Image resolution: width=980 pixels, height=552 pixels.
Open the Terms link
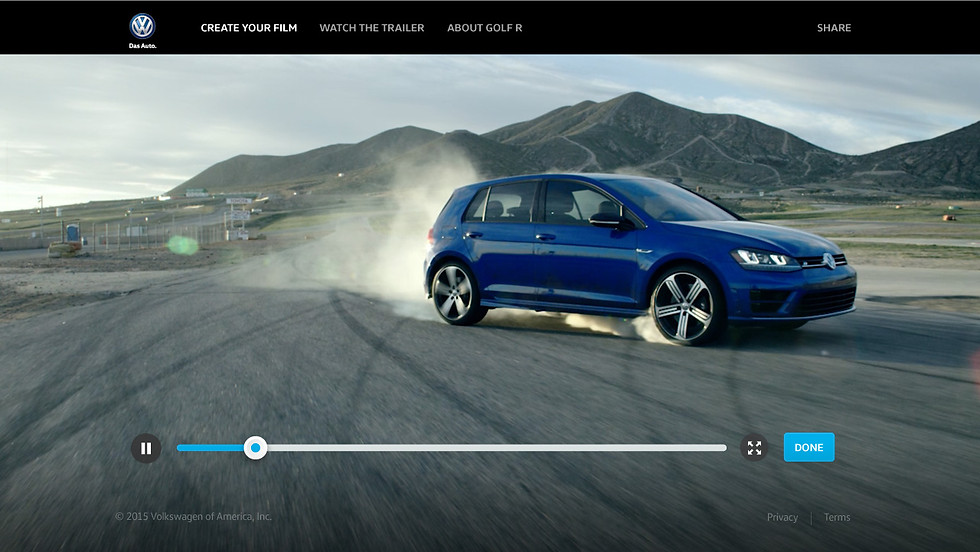(x=837, y=518)
